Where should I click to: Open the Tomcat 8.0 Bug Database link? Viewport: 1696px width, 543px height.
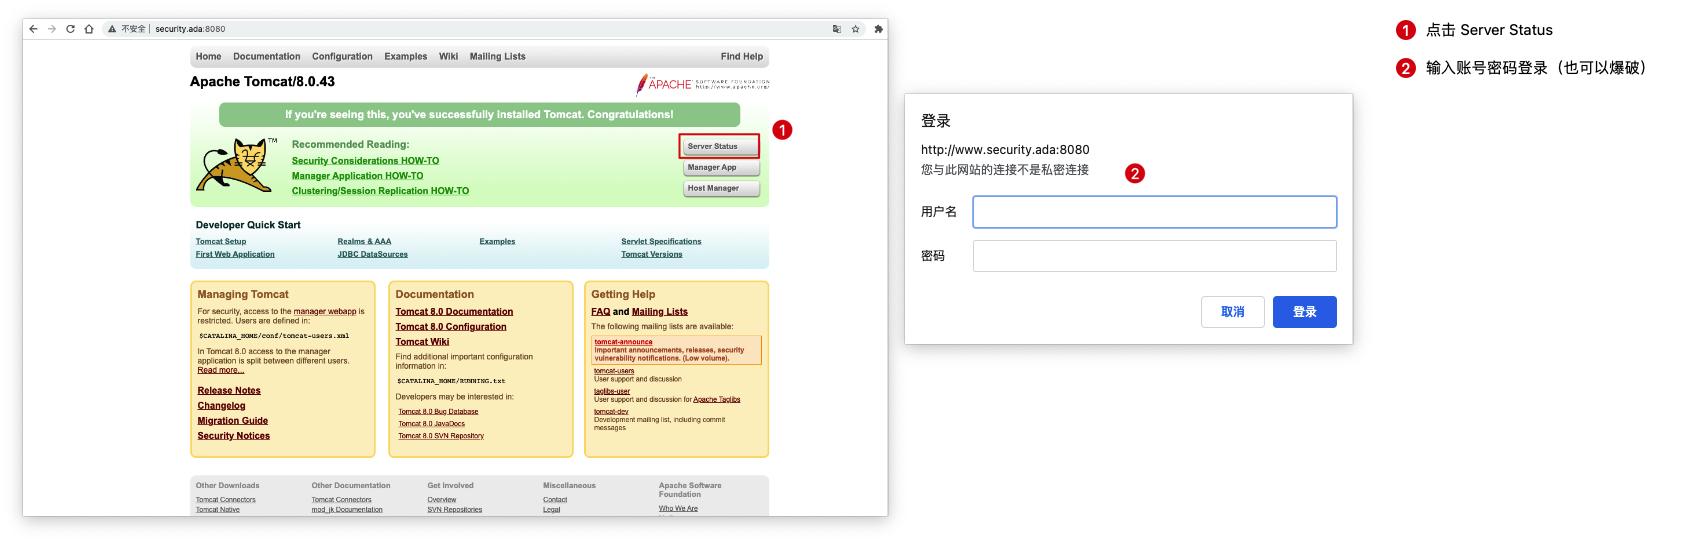(438, 412)
